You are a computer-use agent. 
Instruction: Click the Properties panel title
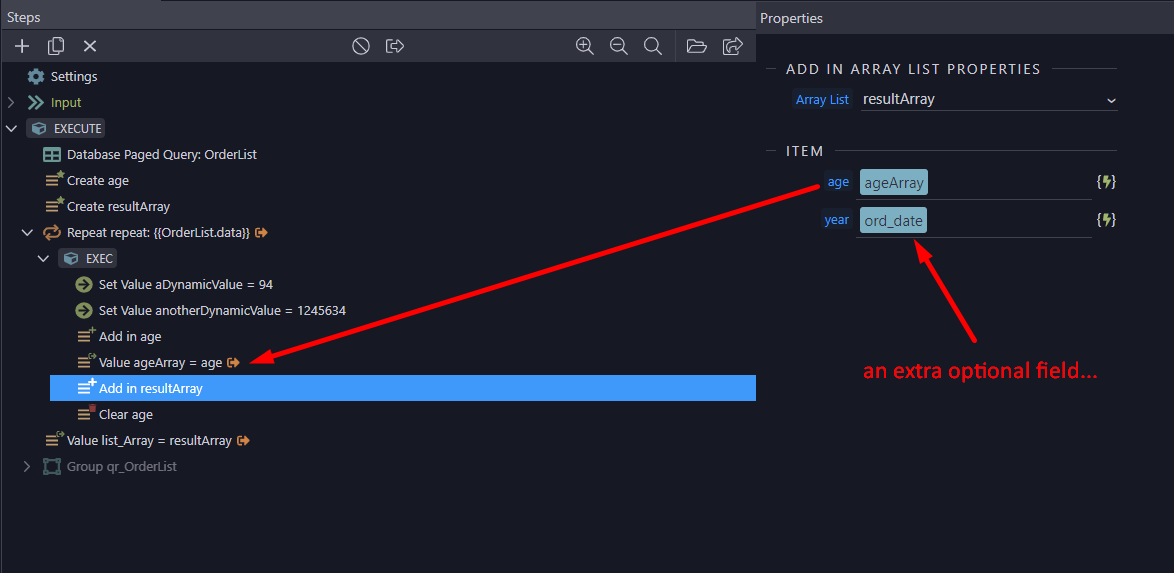(x=791, y=18)
